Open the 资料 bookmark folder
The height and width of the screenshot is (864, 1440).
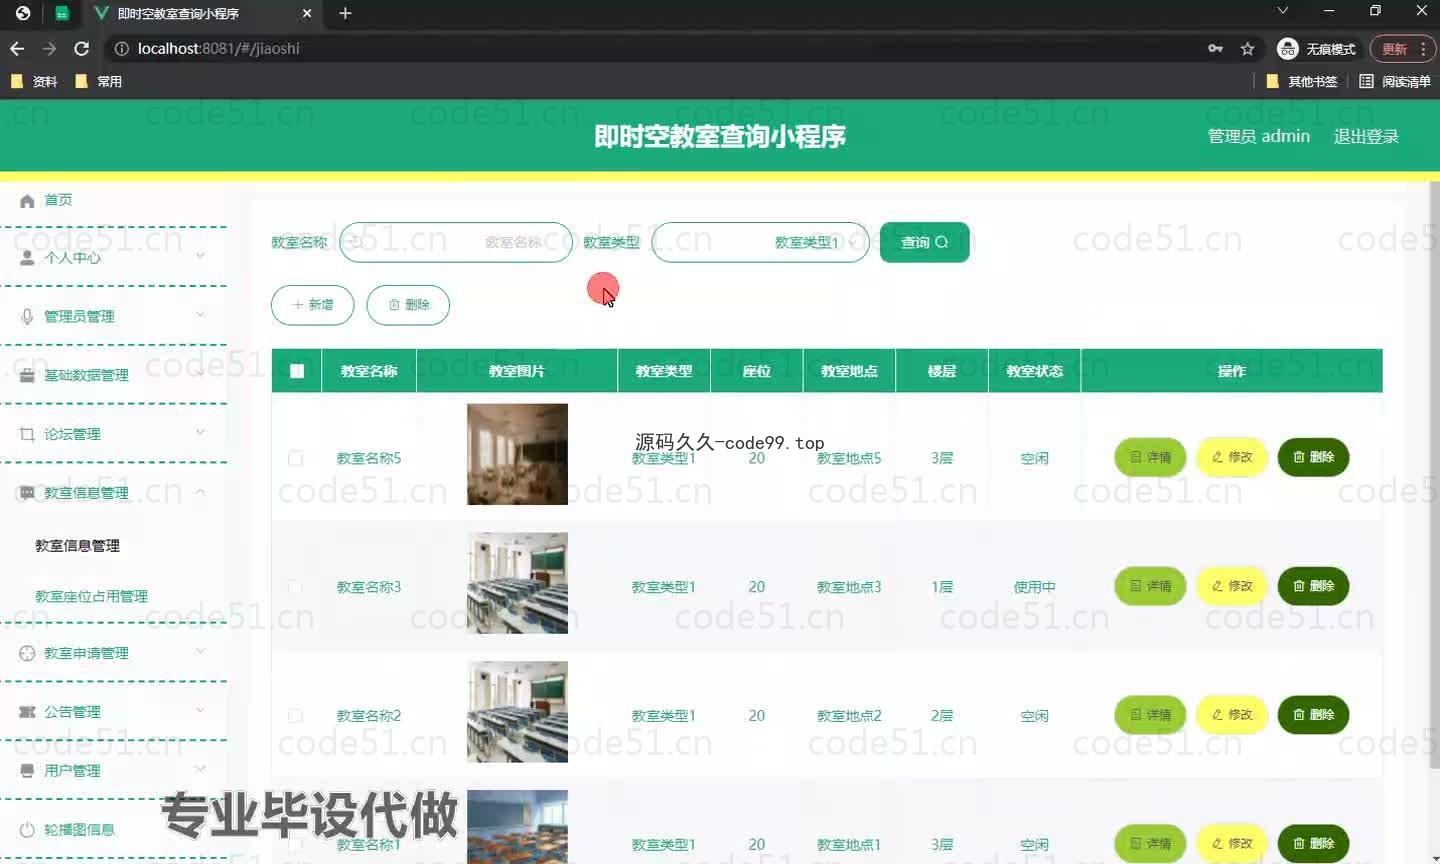coord(34,81)
